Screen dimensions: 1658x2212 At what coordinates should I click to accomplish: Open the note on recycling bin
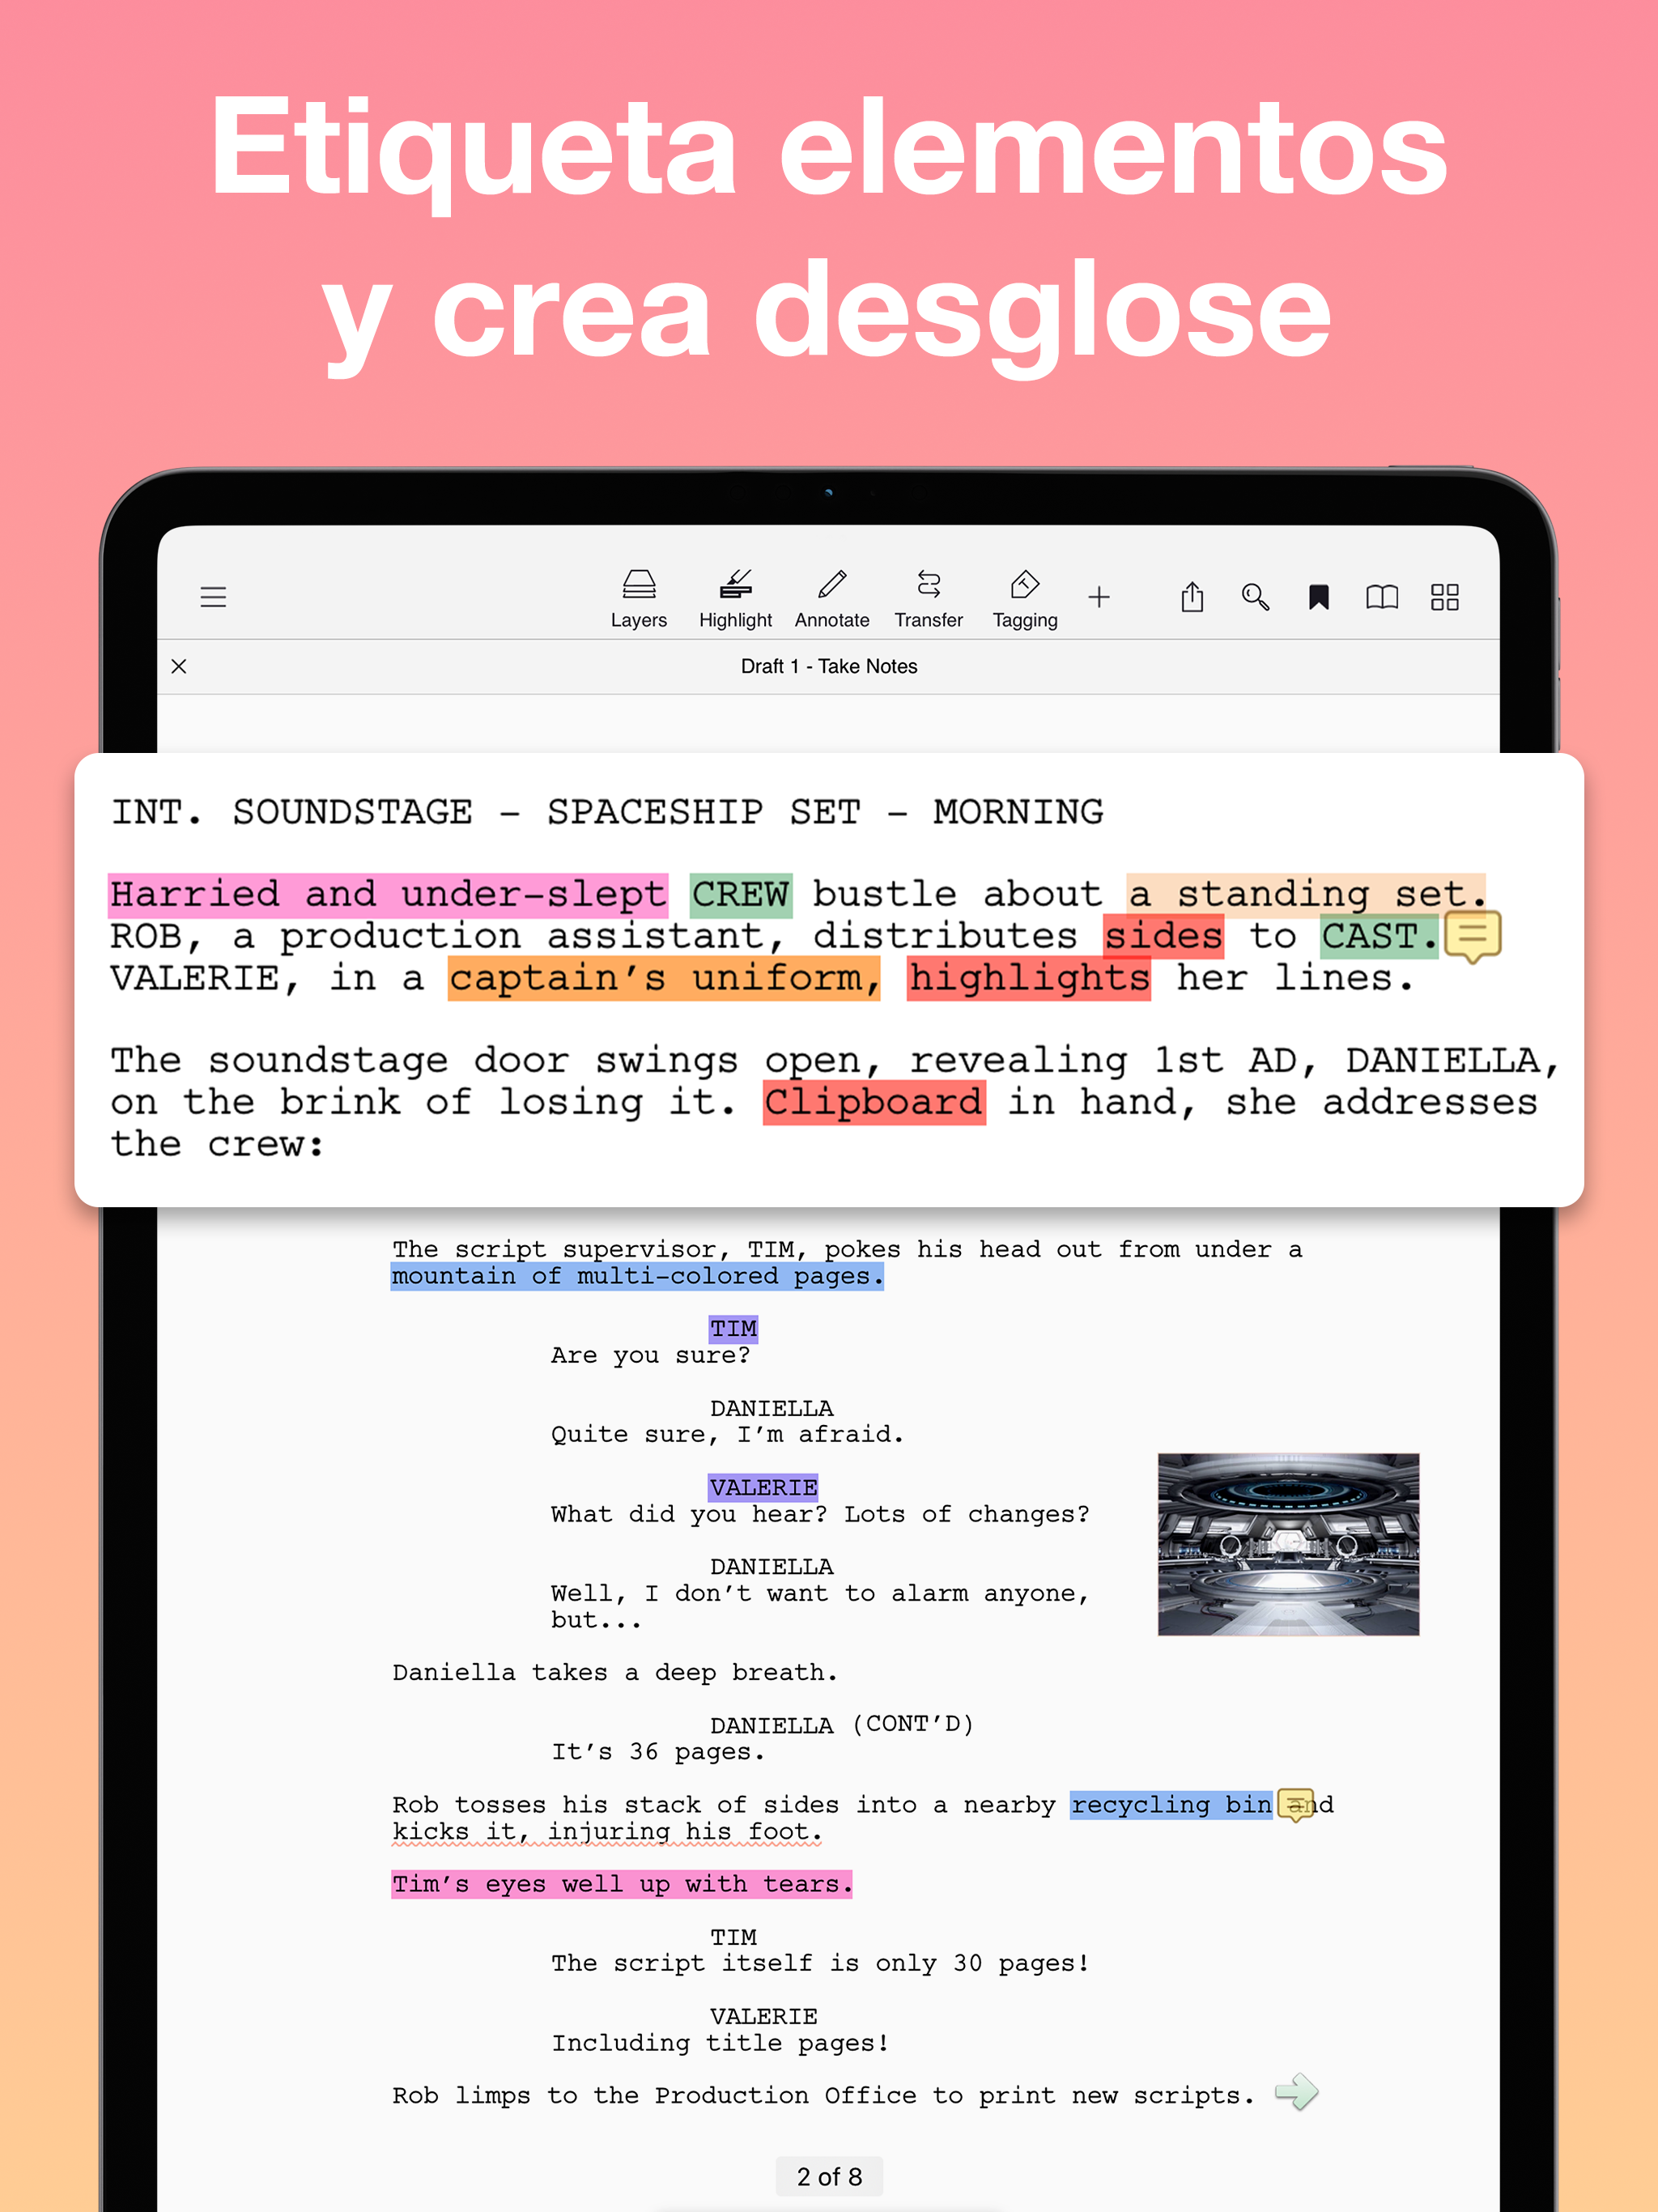click(x=1296, y=1804)
